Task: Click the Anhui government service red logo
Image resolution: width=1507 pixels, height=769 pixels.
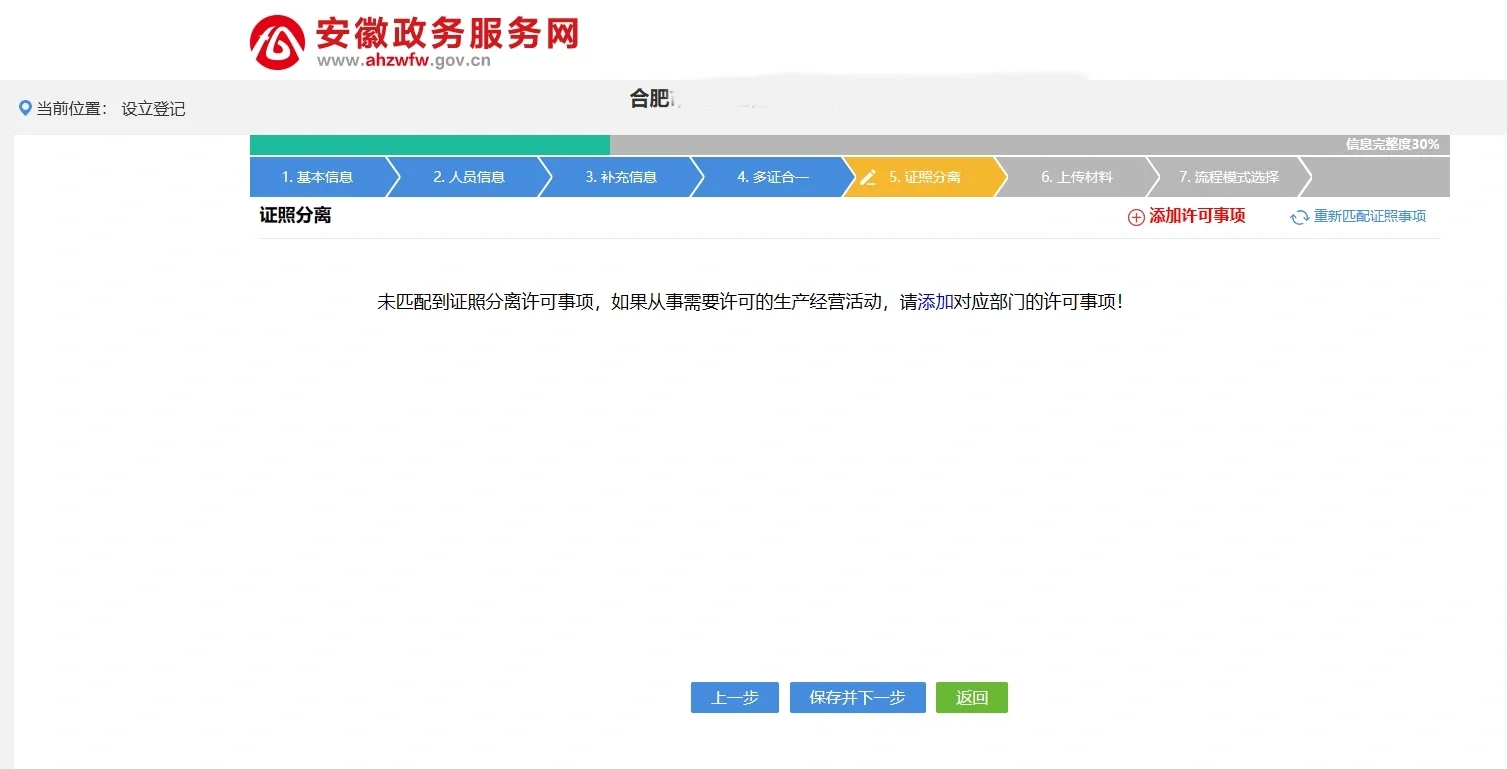Action: coord(277,42)
